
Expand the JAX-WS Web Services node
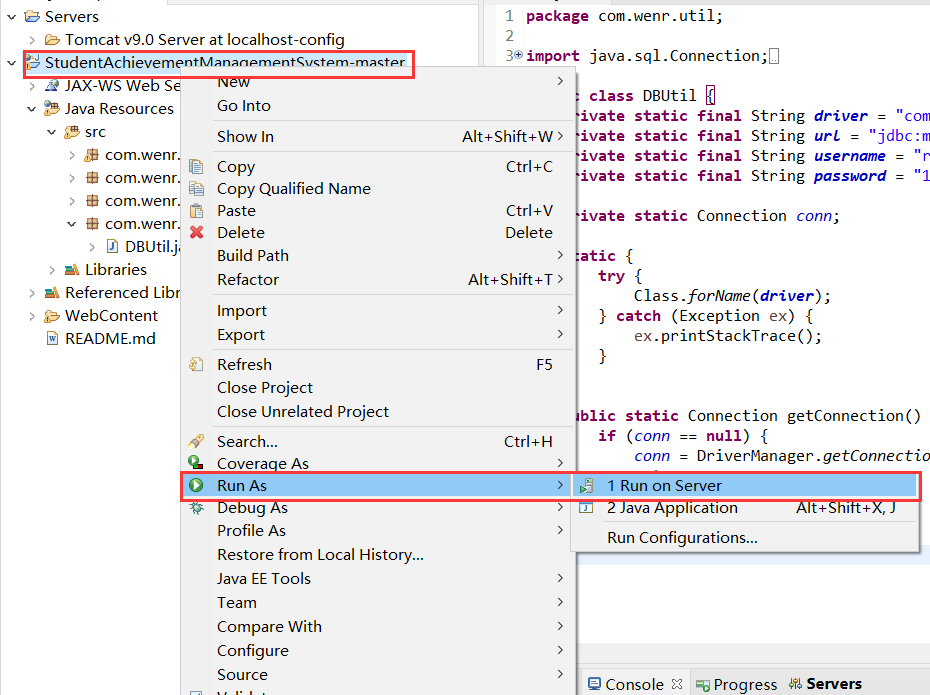click(x=32, y=85)
